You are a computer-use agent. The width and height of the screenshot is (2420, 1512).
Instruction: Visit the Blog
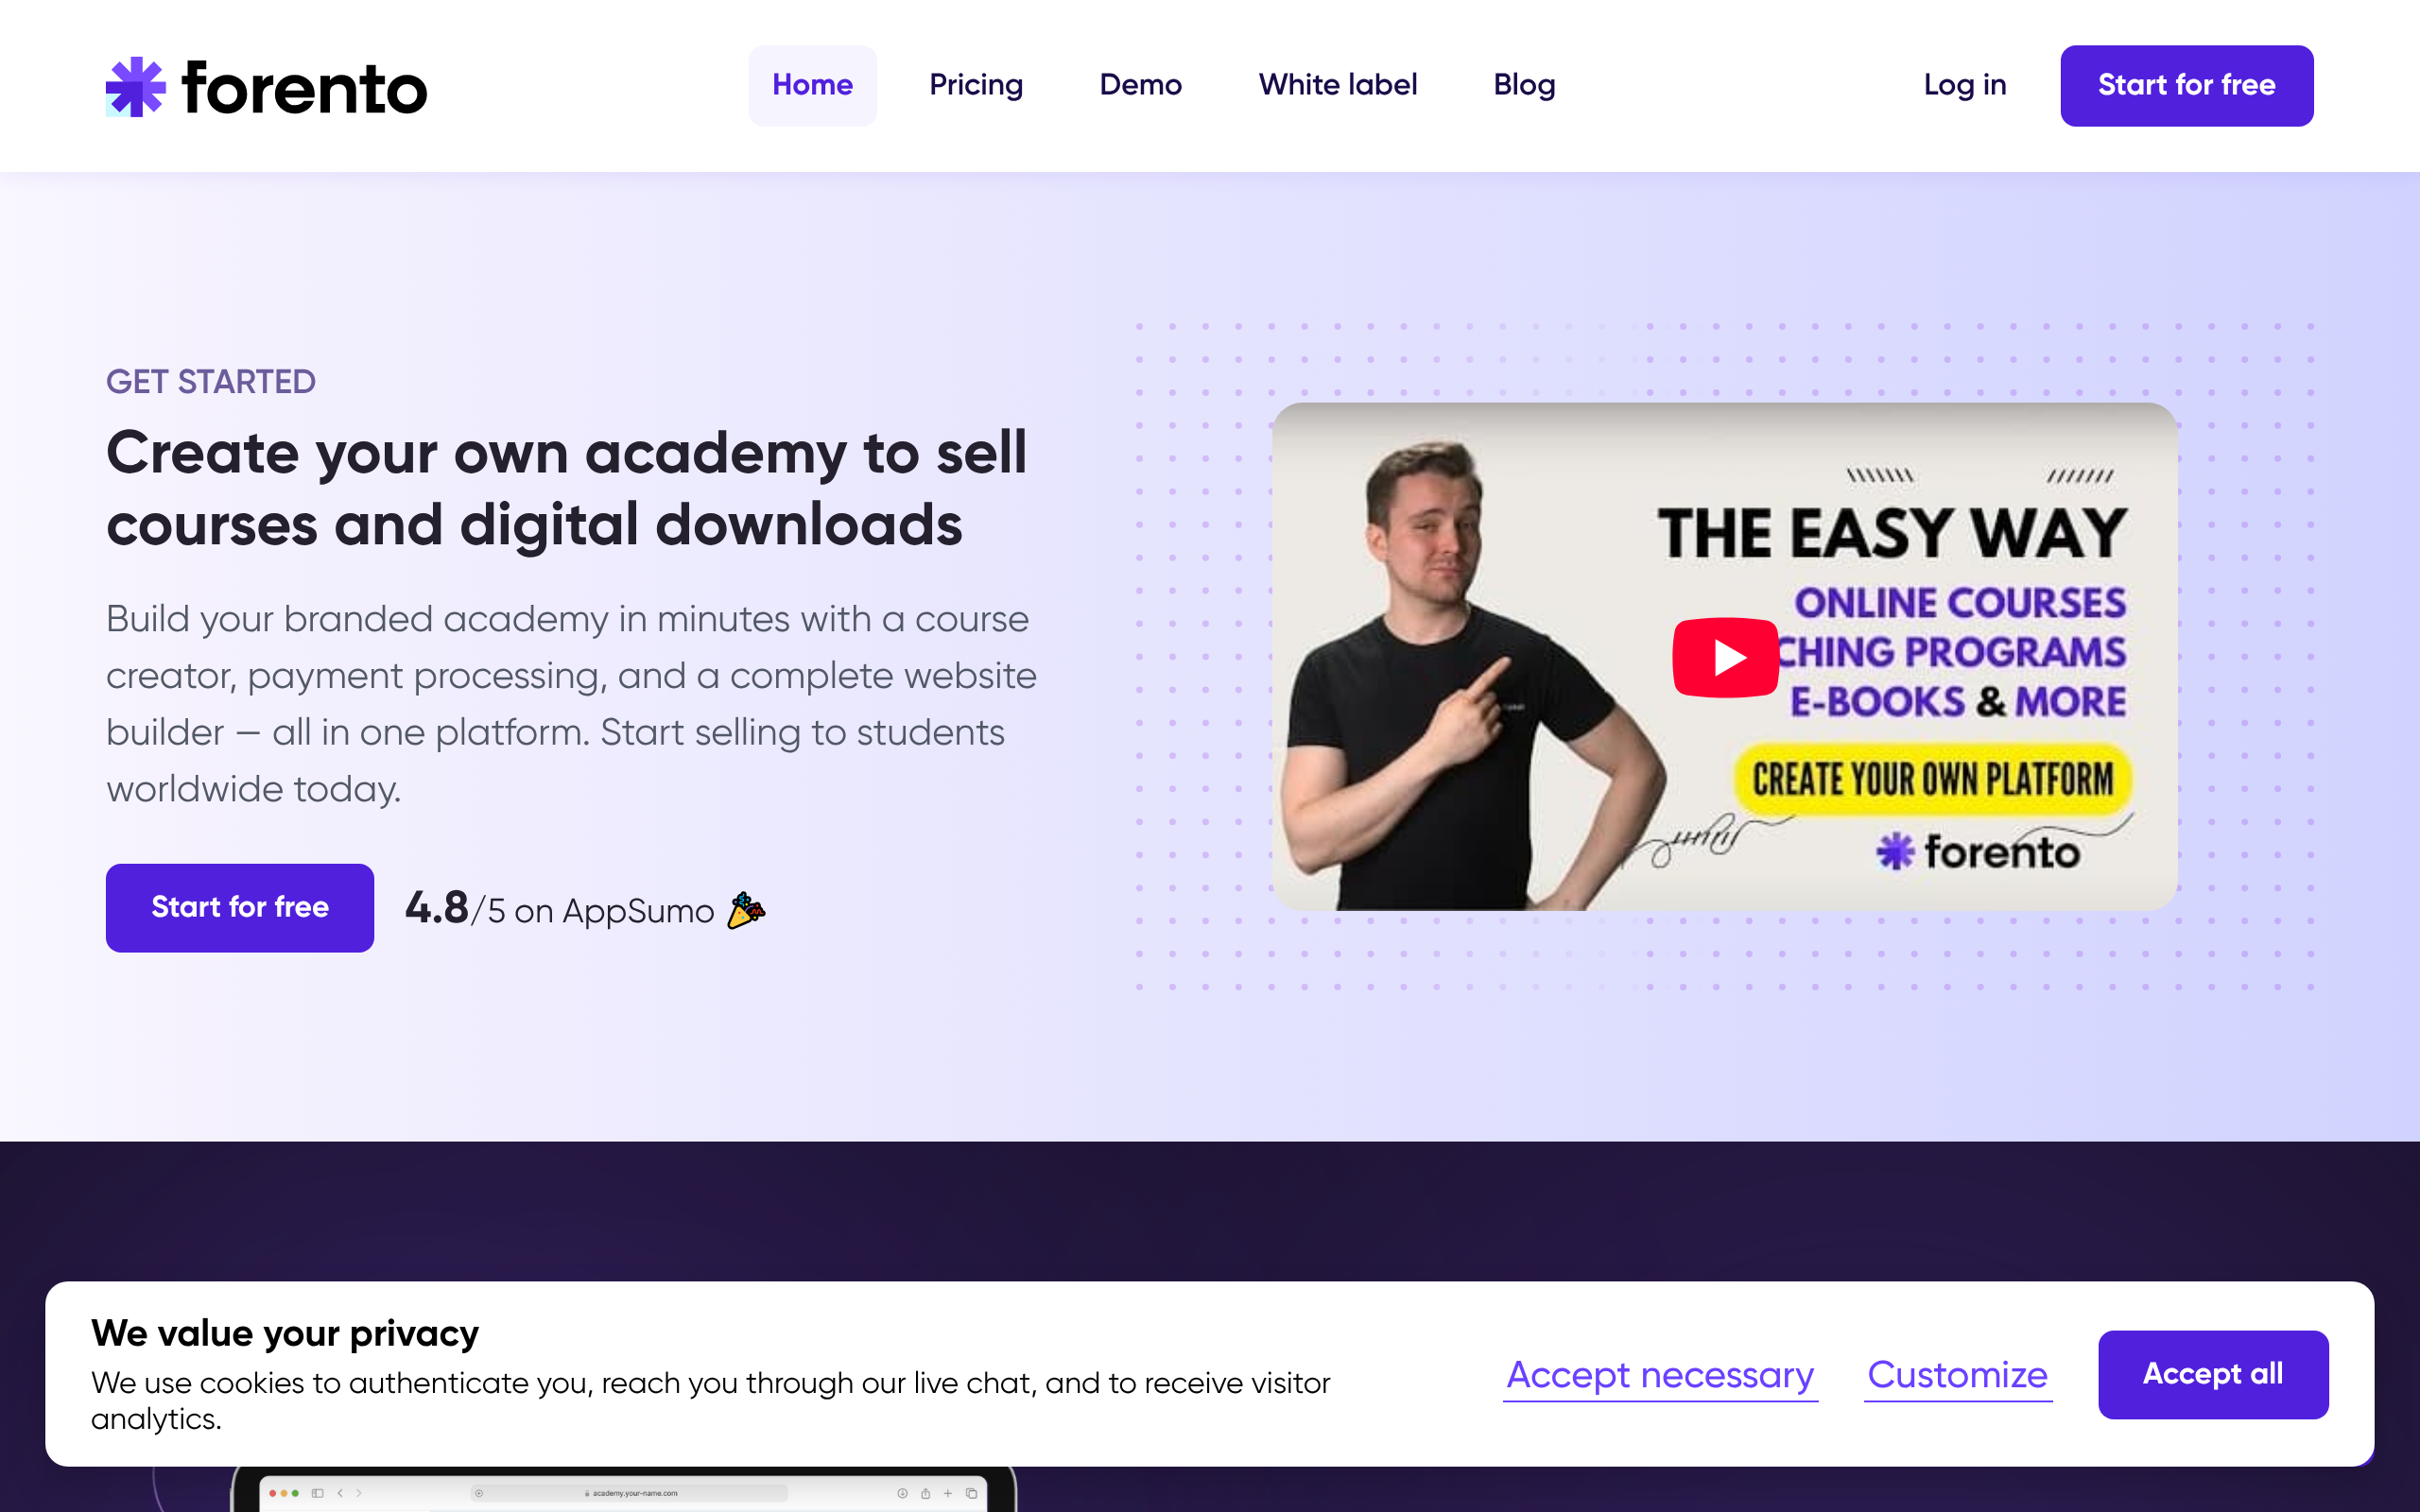(1524, 85)
